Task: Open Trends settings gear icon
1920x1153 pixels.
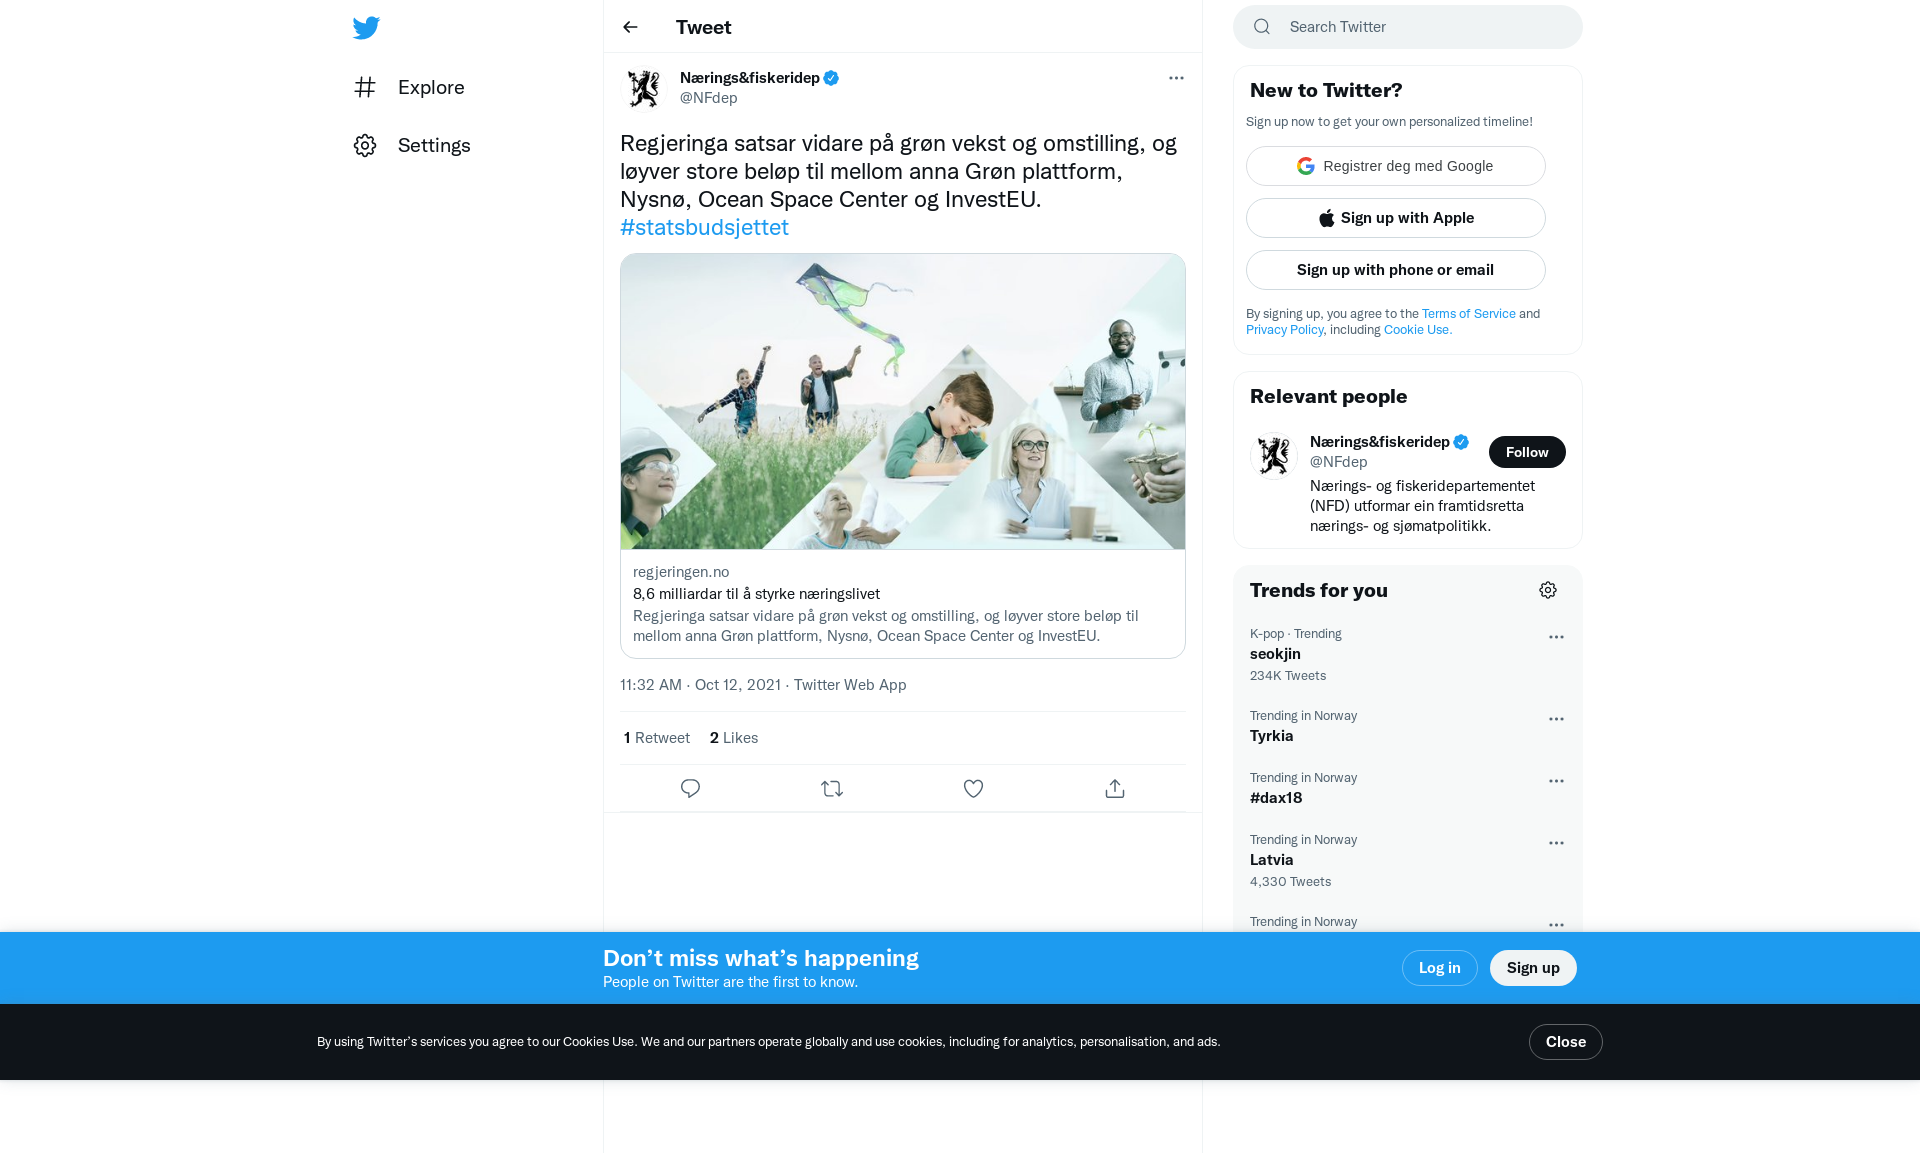Action: point(1548,590)
